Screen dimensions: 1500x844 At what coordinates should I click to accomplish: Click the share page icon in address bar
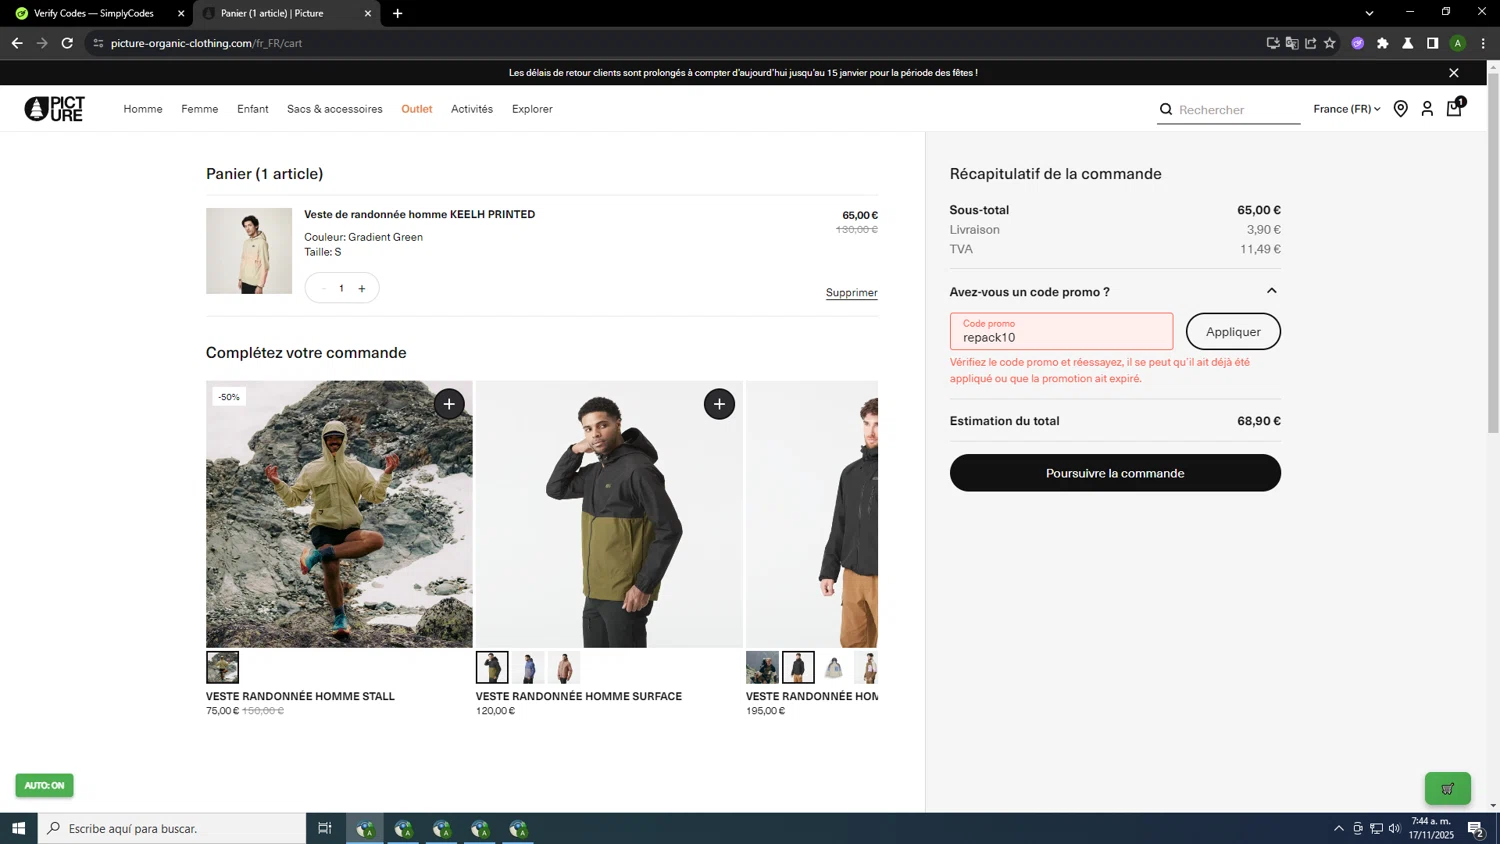click(x=1311, y=43)
